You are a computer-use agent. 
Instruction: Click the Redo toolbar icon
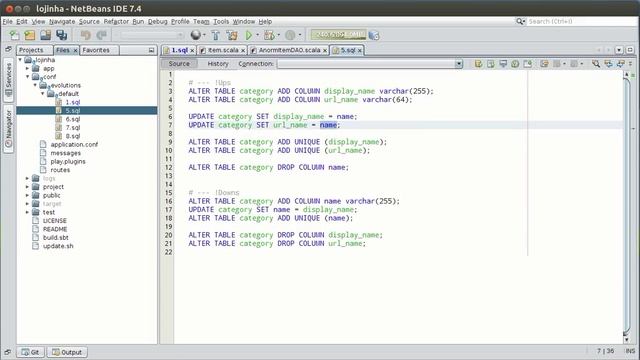[x=101, y=35]
